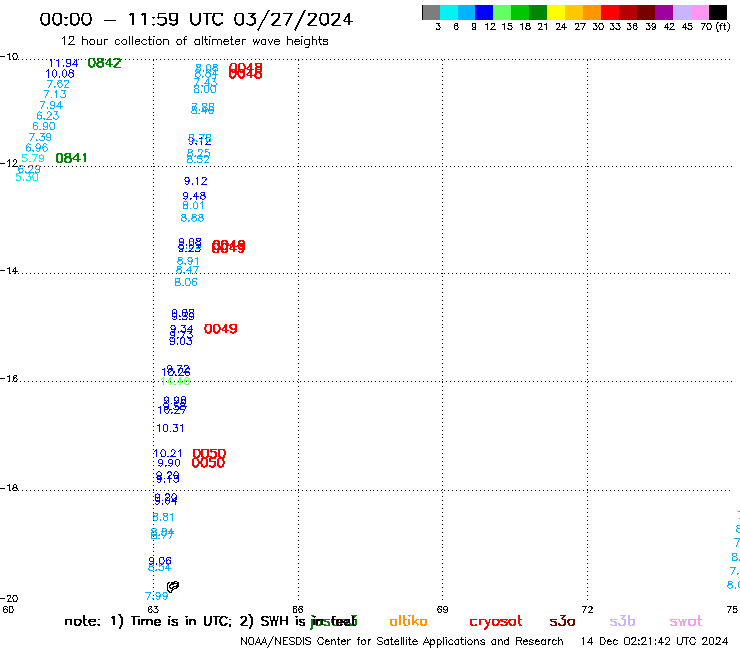This screenshot has width=740, height=650.
Task: Click the 7.99 wave height reading
Action: pyautogui.click(x=156, y=596)
